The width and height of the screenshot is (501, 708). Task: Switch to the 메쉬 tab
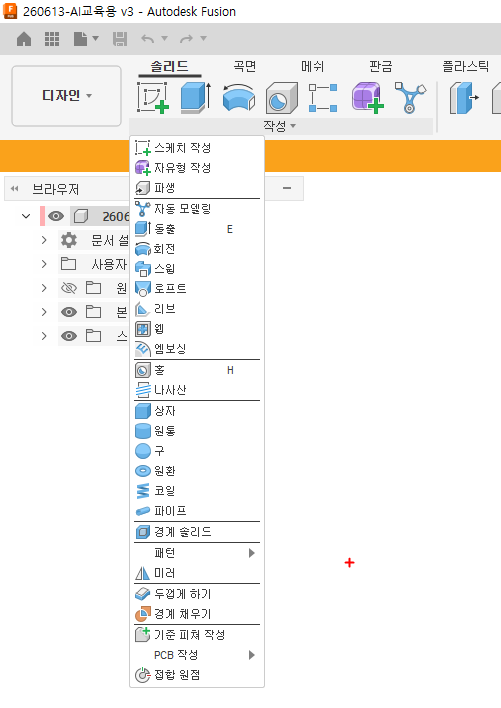[x=312, y=67]
